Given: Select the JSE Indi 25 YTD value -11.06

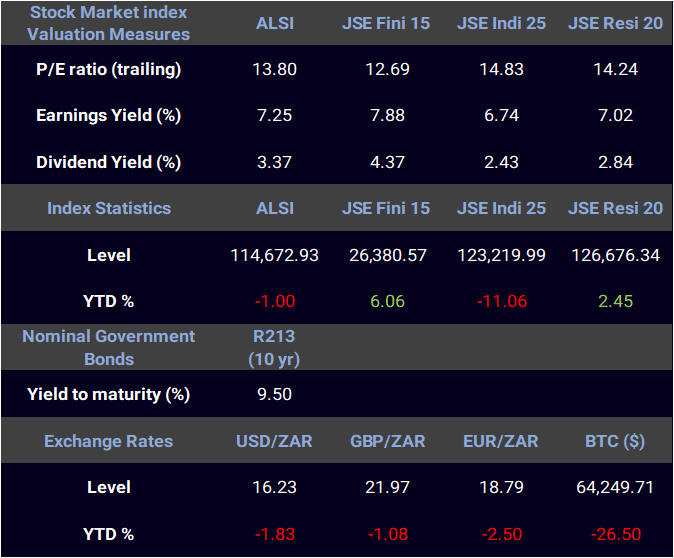Looking at the screenshot, I should (x=502, y=301).
